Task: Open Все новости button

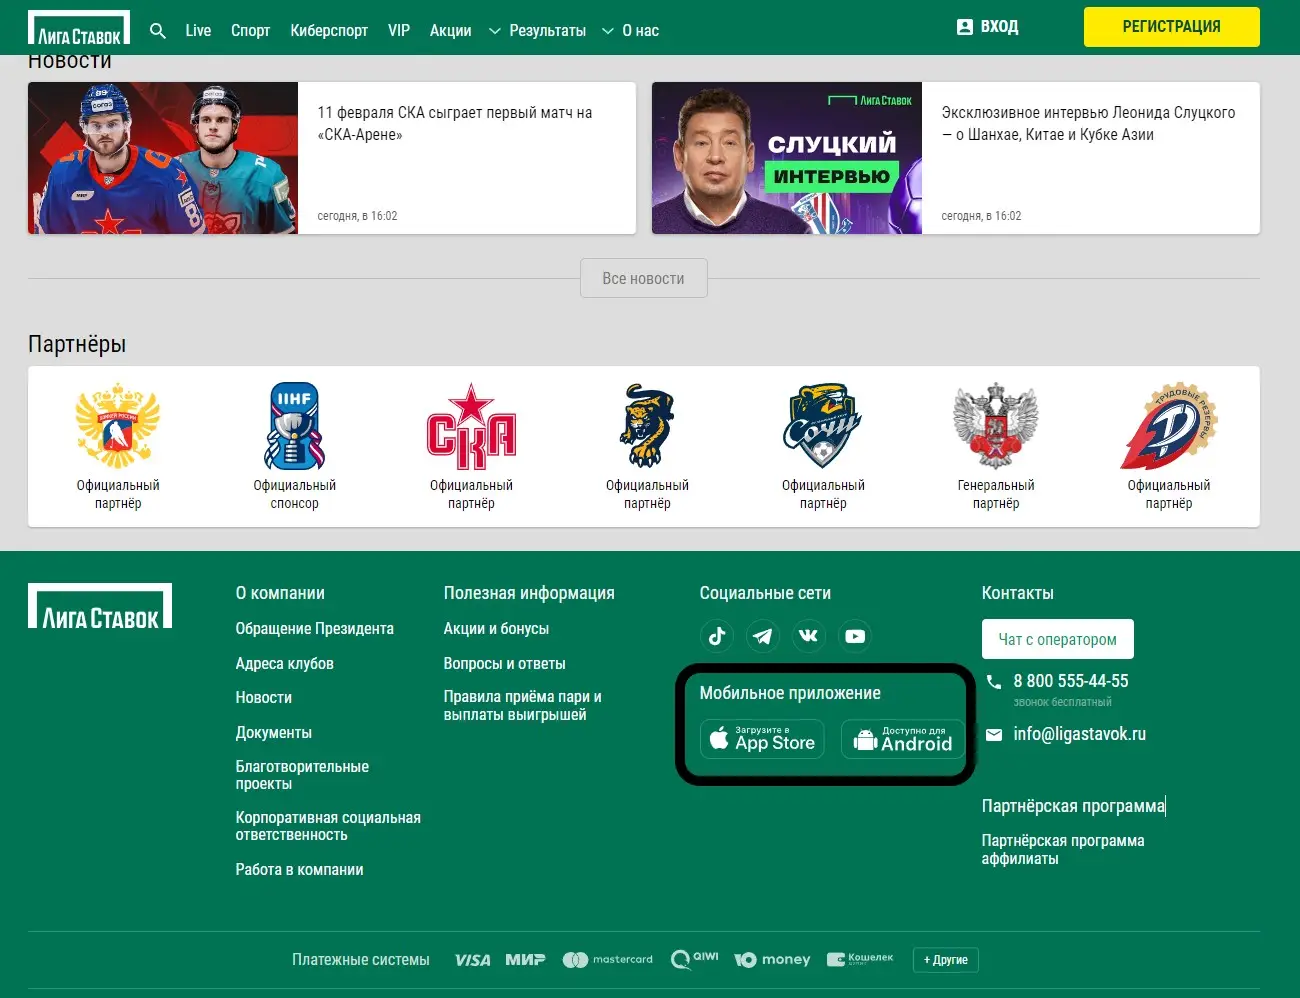Action: pyautogui.click(x=644, y=279)
